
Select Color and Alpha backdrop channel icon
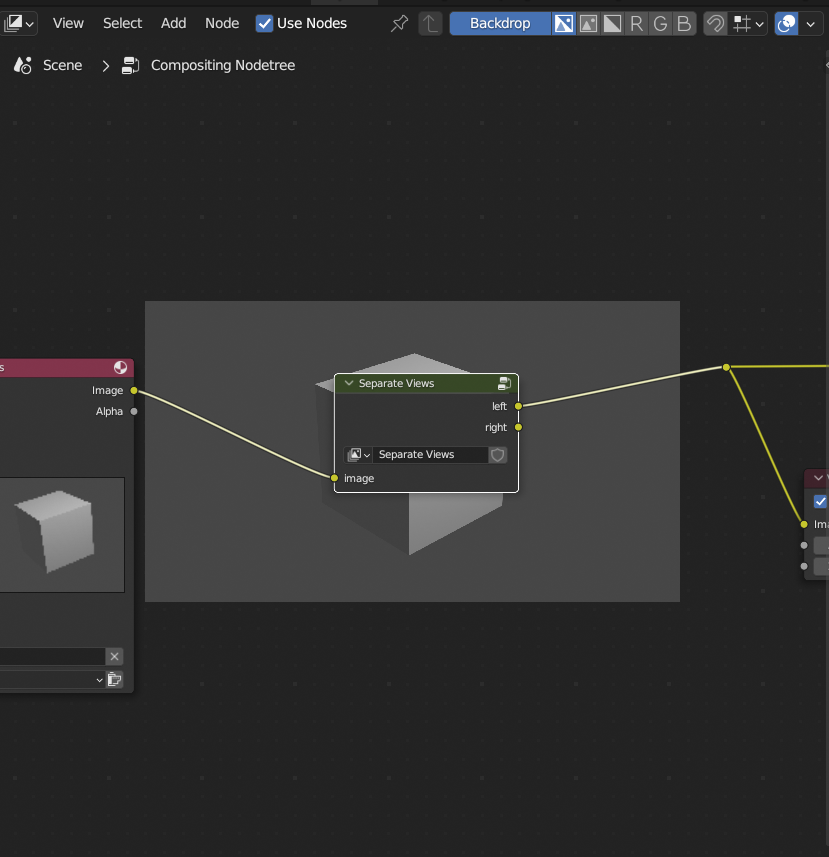tap(564, 24)
